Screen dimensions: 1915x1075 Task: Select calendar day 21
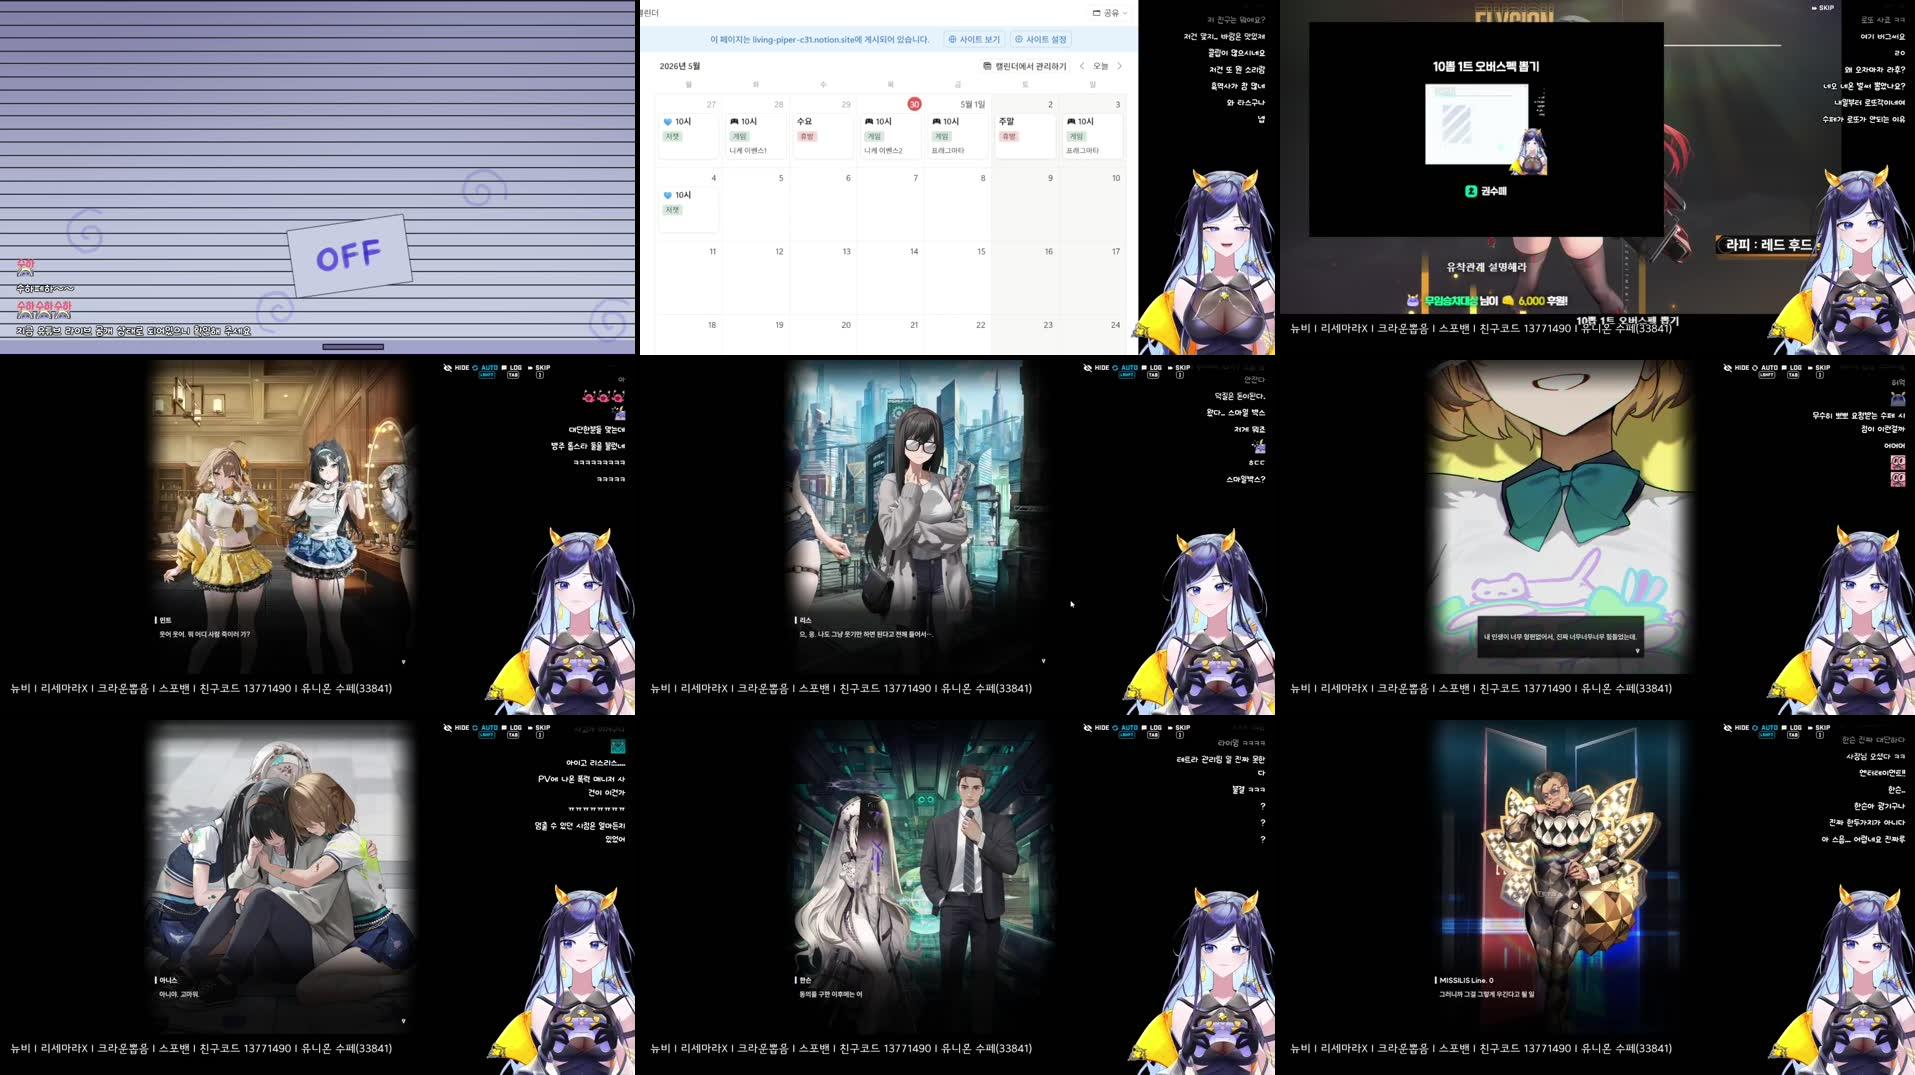(914, 325)
